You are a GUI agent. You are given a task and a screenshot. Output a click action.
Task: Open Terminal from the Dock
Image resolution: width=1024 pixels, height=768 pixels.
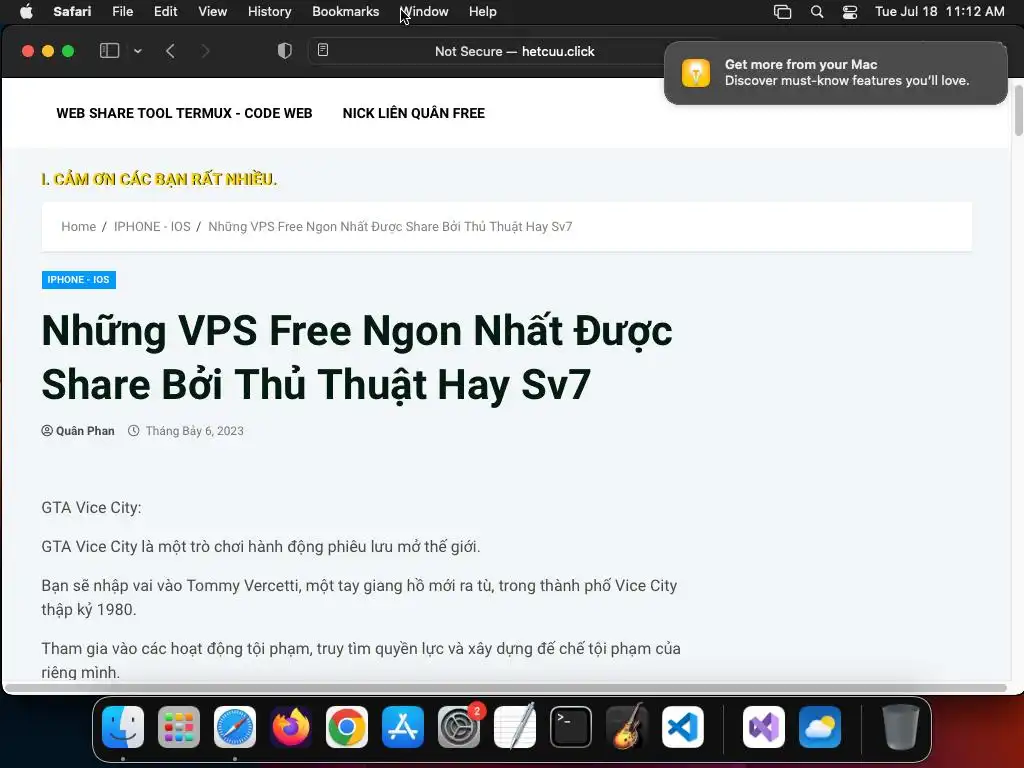coord(571,727)
